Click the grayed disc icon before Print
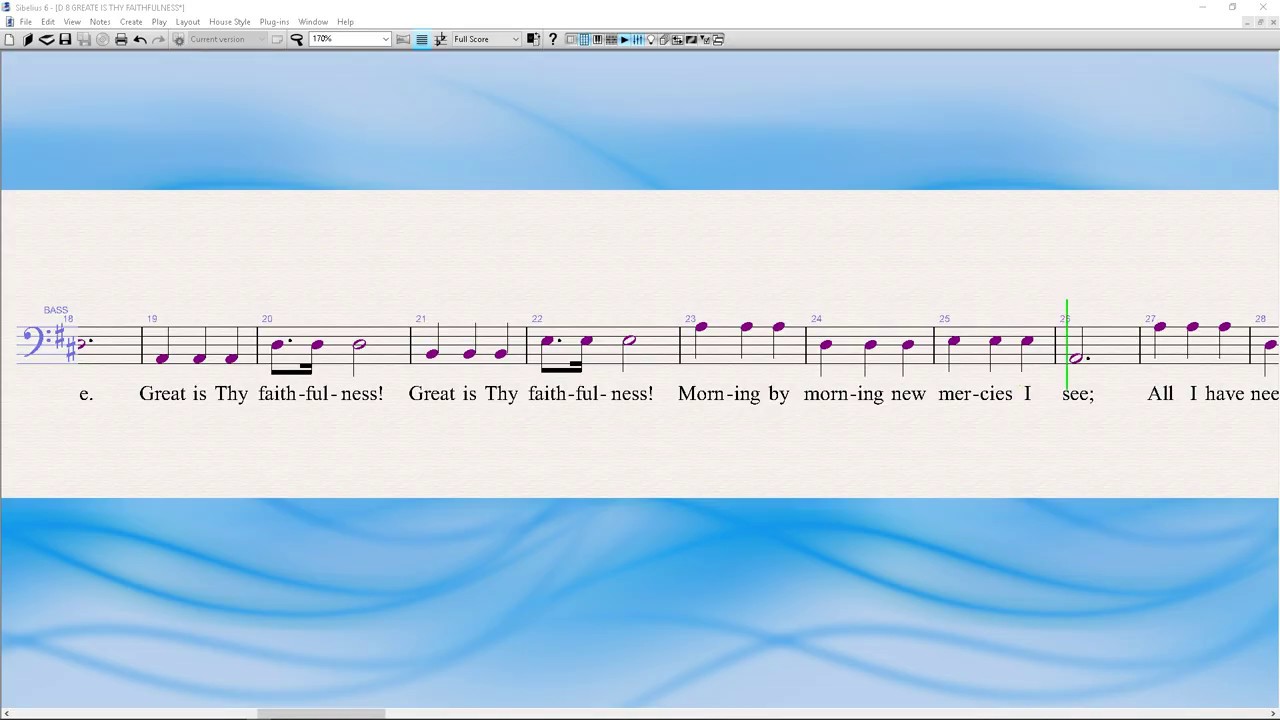 102,39
